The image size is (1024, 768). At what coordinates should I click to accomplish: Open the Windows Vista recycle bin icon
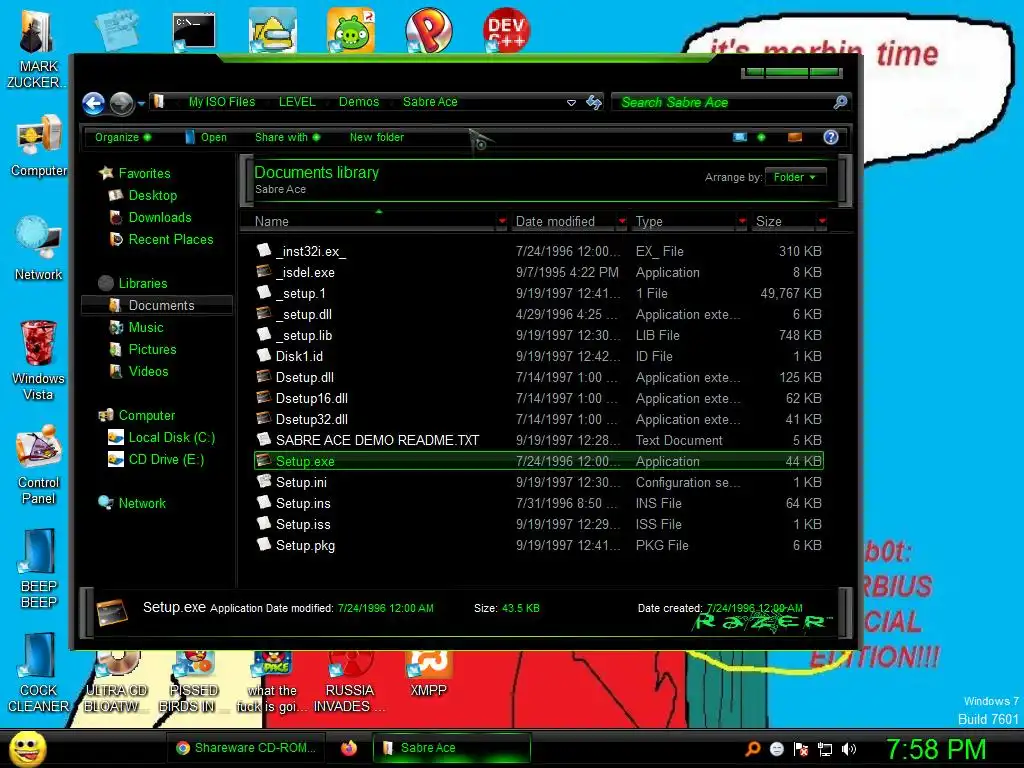point(39,360)
